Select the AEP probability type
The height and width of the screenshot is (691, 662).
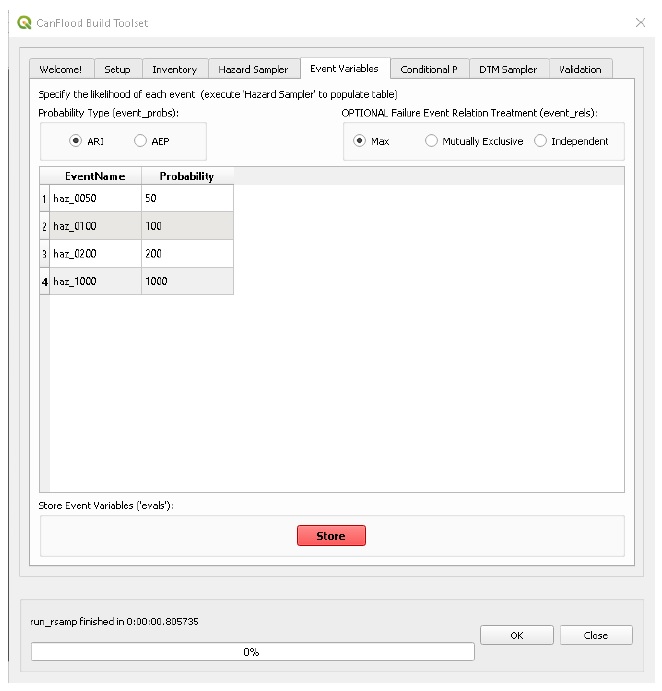pos(152,141)
